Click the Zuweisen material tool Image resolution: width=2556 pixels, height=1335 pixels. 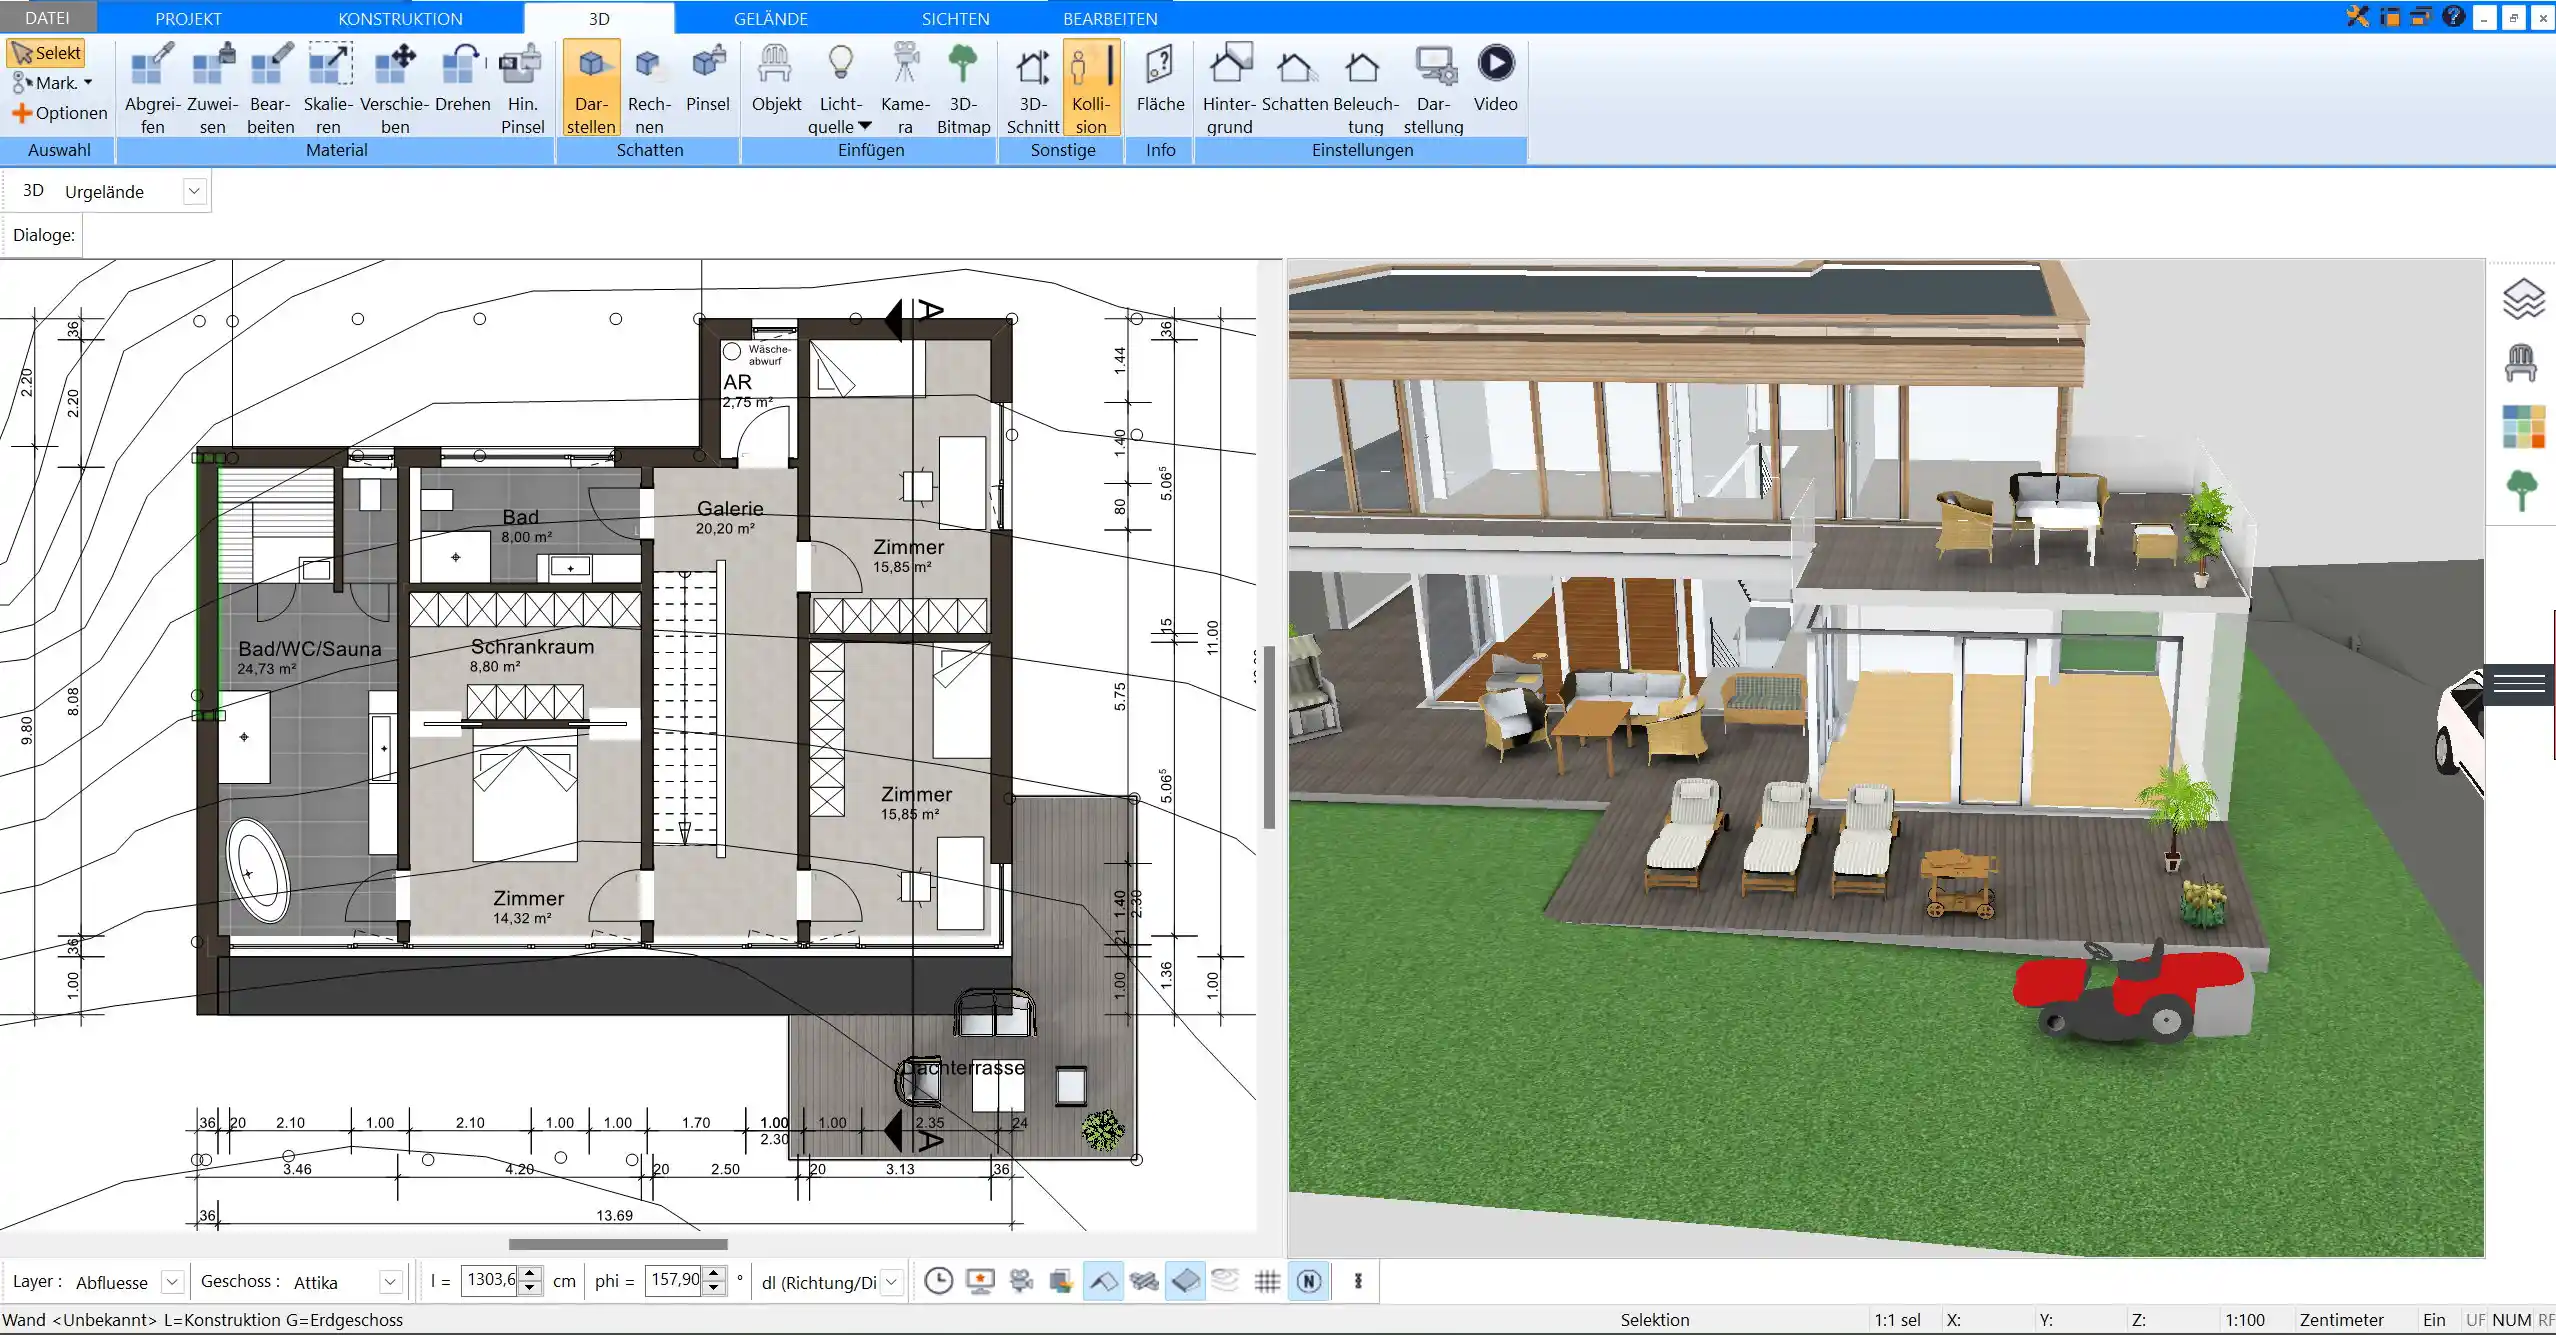[212, 88]
